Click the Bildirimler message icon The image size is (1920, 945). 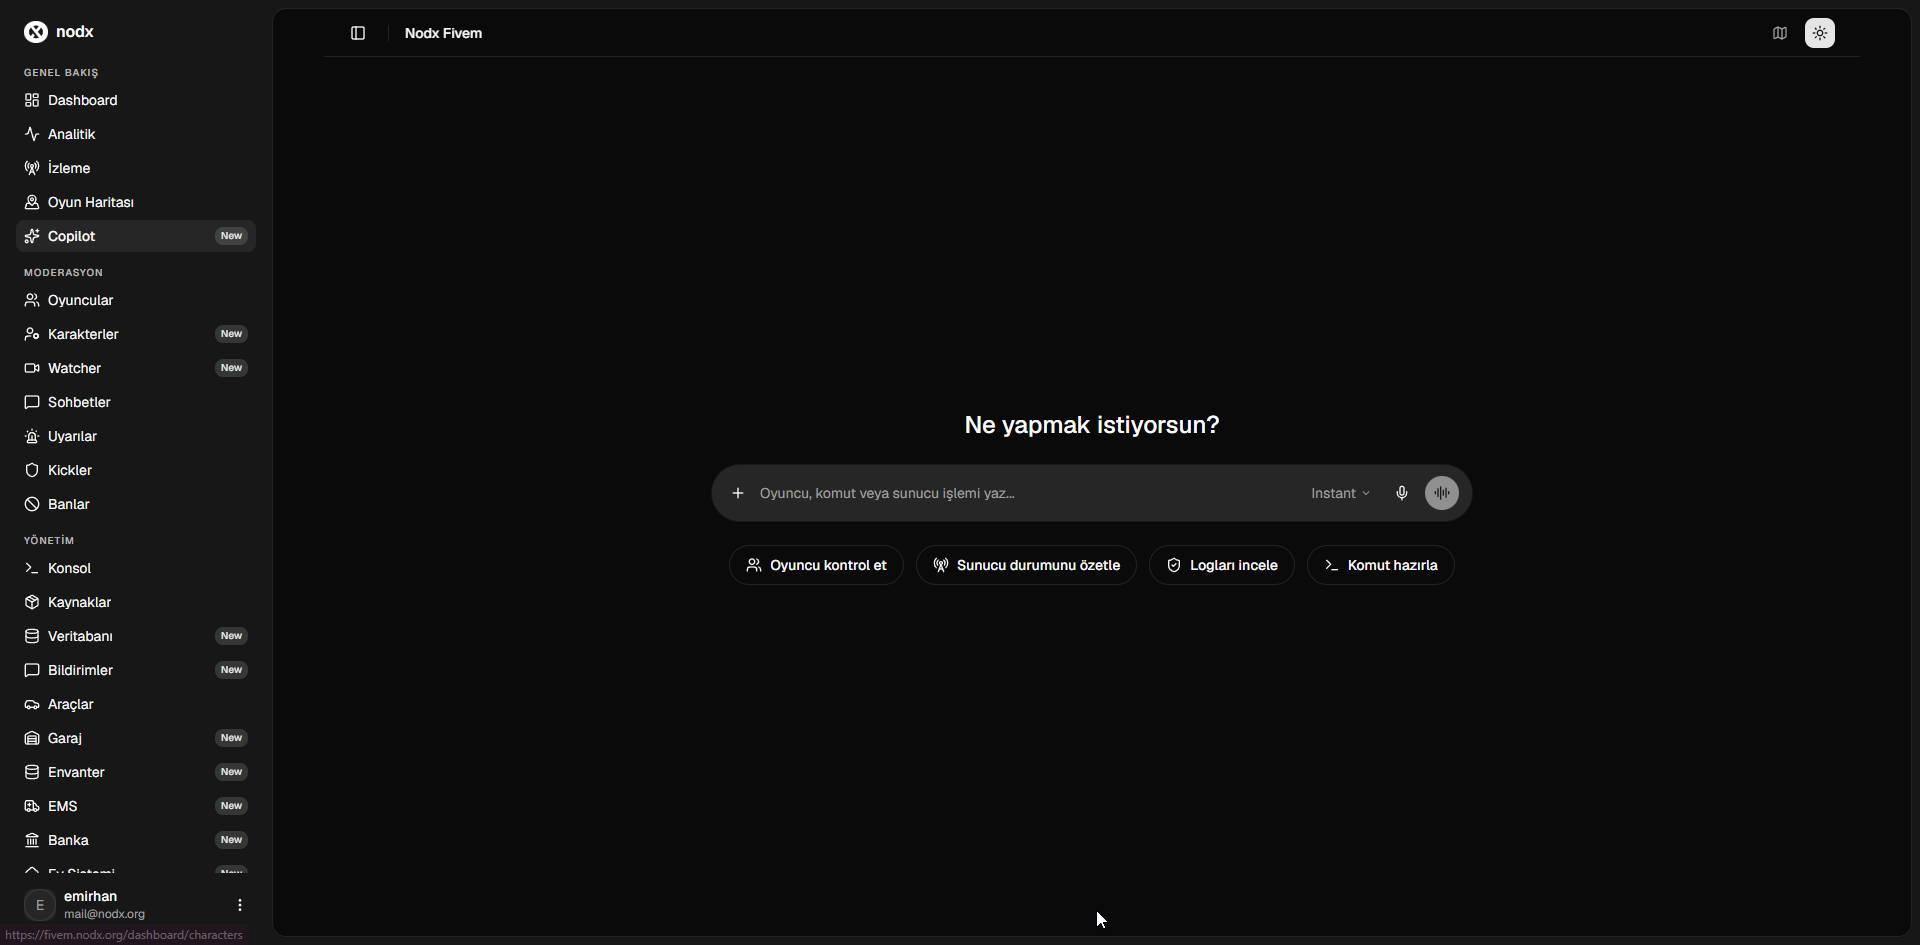coord(32,670)
